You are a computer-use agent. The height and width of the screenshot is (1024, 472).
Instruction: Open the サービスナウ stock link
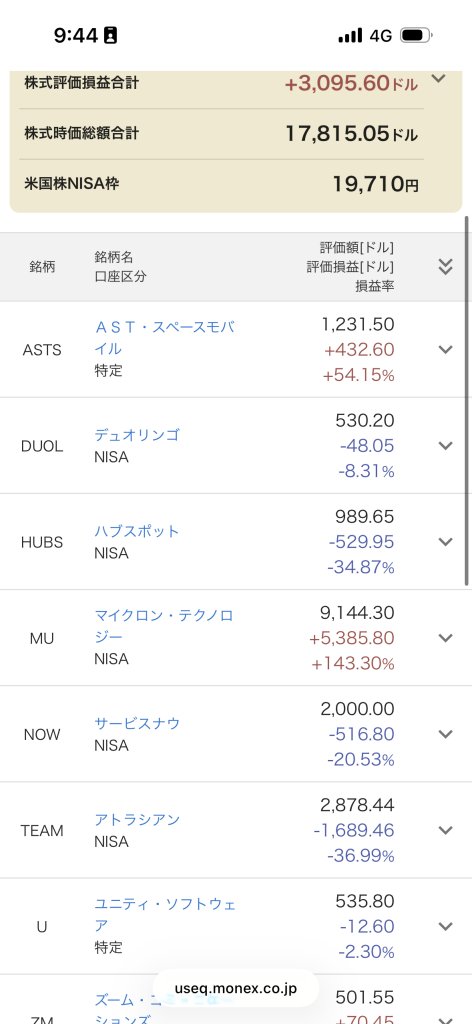[136, 723]
